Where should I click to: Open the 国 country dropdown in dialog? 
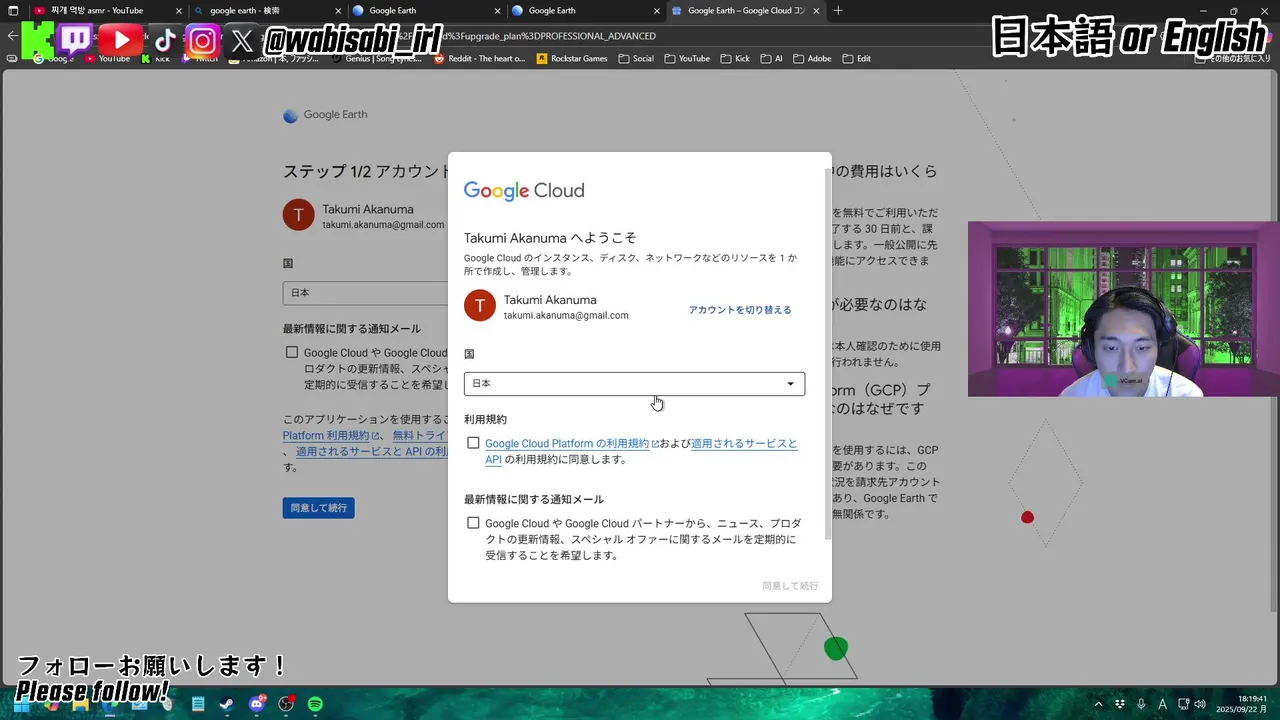[x=634, y=384]
